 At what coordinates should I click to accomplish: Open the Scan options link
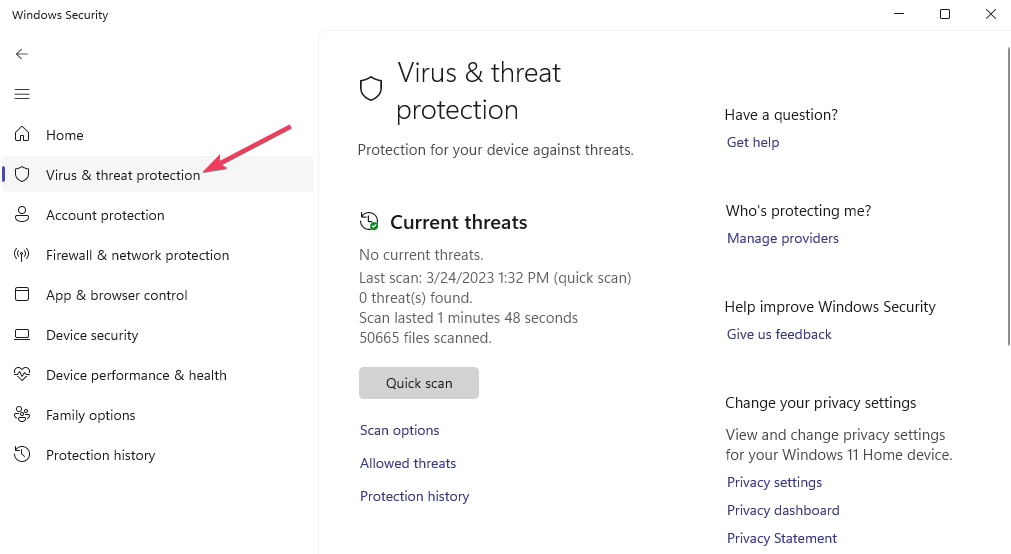tap(399, 430)
